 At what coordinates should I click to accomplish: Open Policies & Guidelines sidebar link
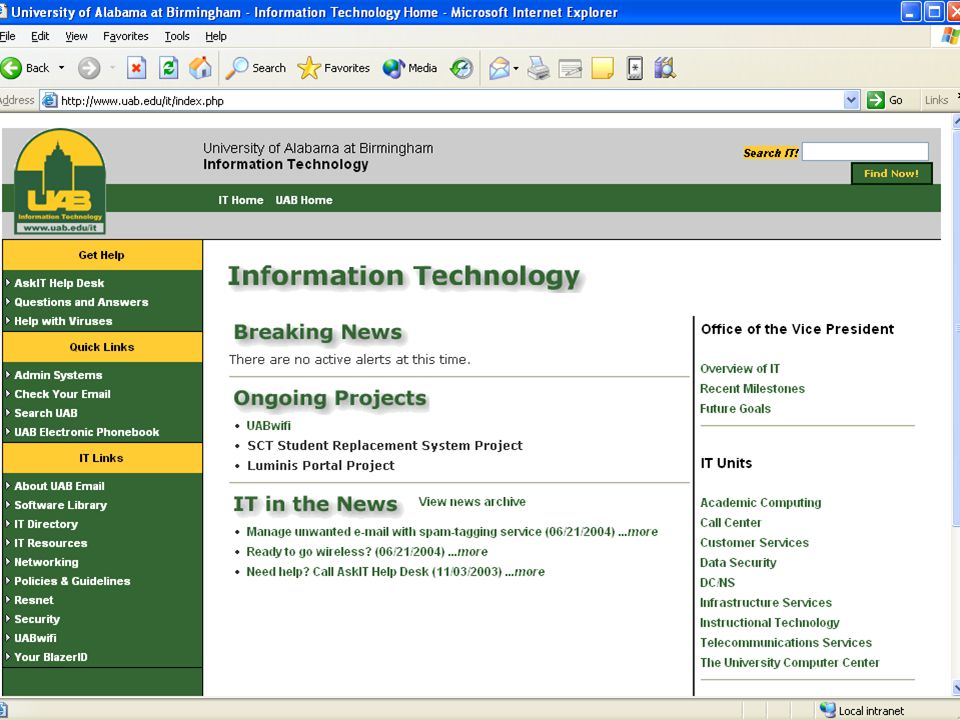[72, 580]
